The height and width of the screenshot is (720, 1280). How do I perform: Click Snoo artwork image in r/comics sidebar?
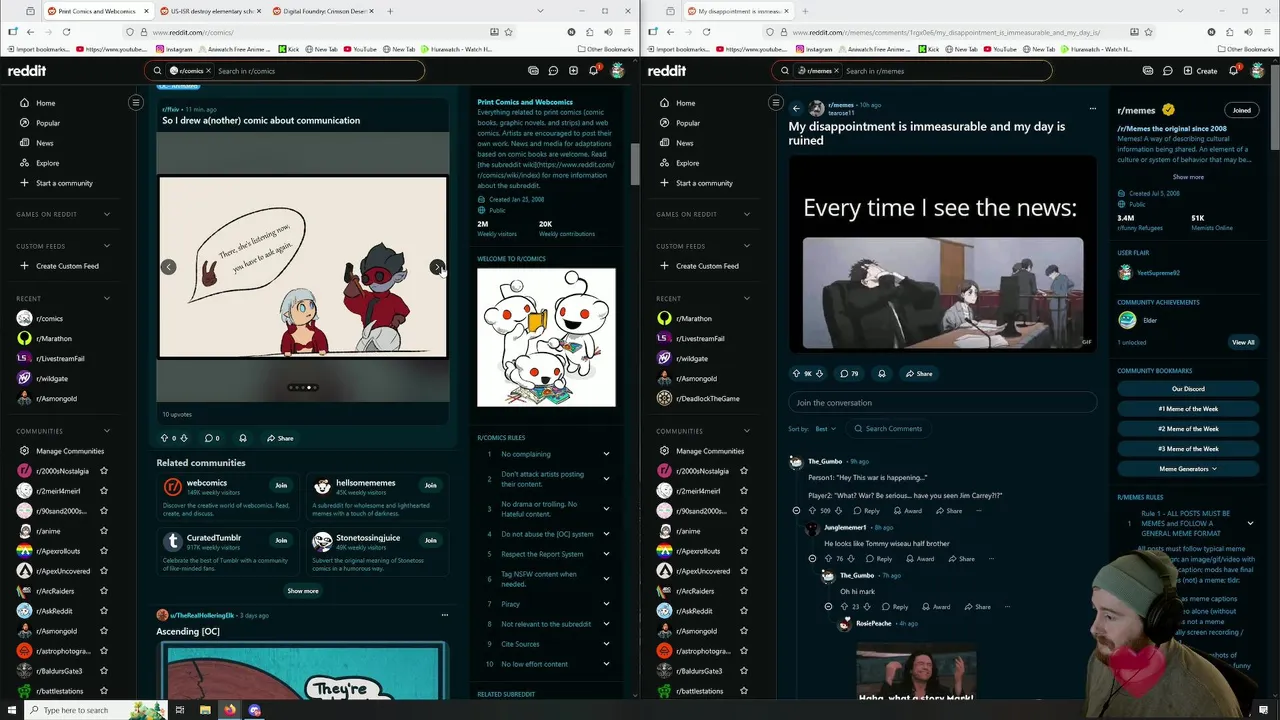[x=546, y=337]
